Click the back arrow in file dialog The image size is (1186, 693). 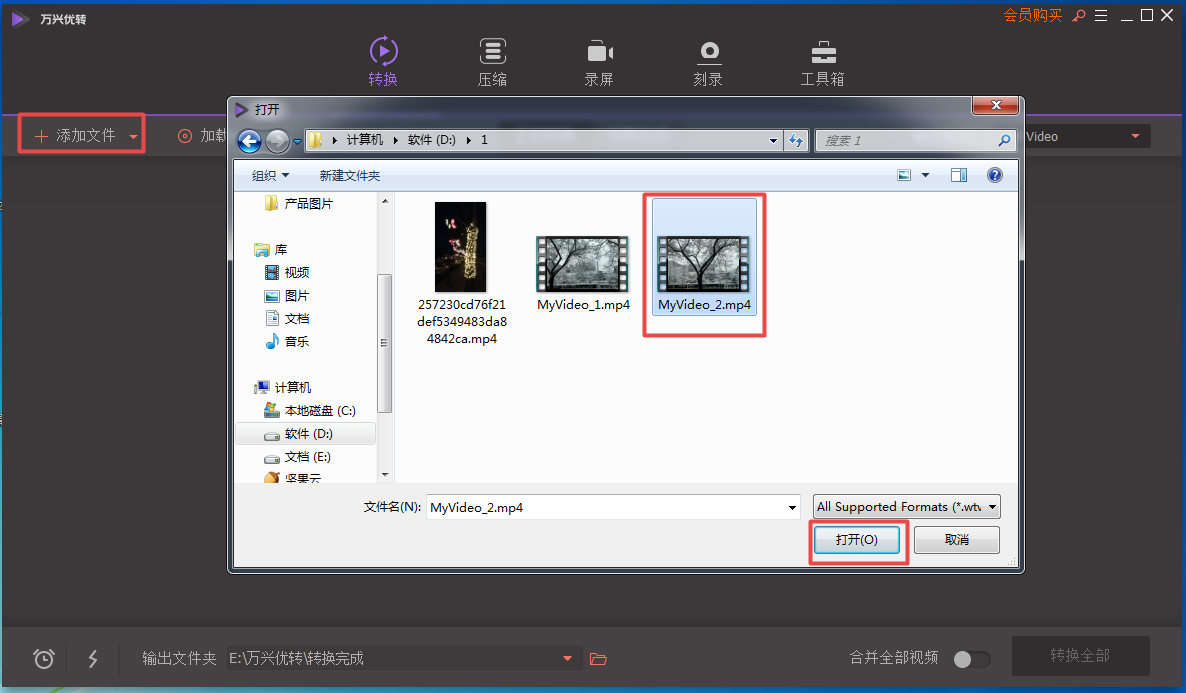pos(249,141)
